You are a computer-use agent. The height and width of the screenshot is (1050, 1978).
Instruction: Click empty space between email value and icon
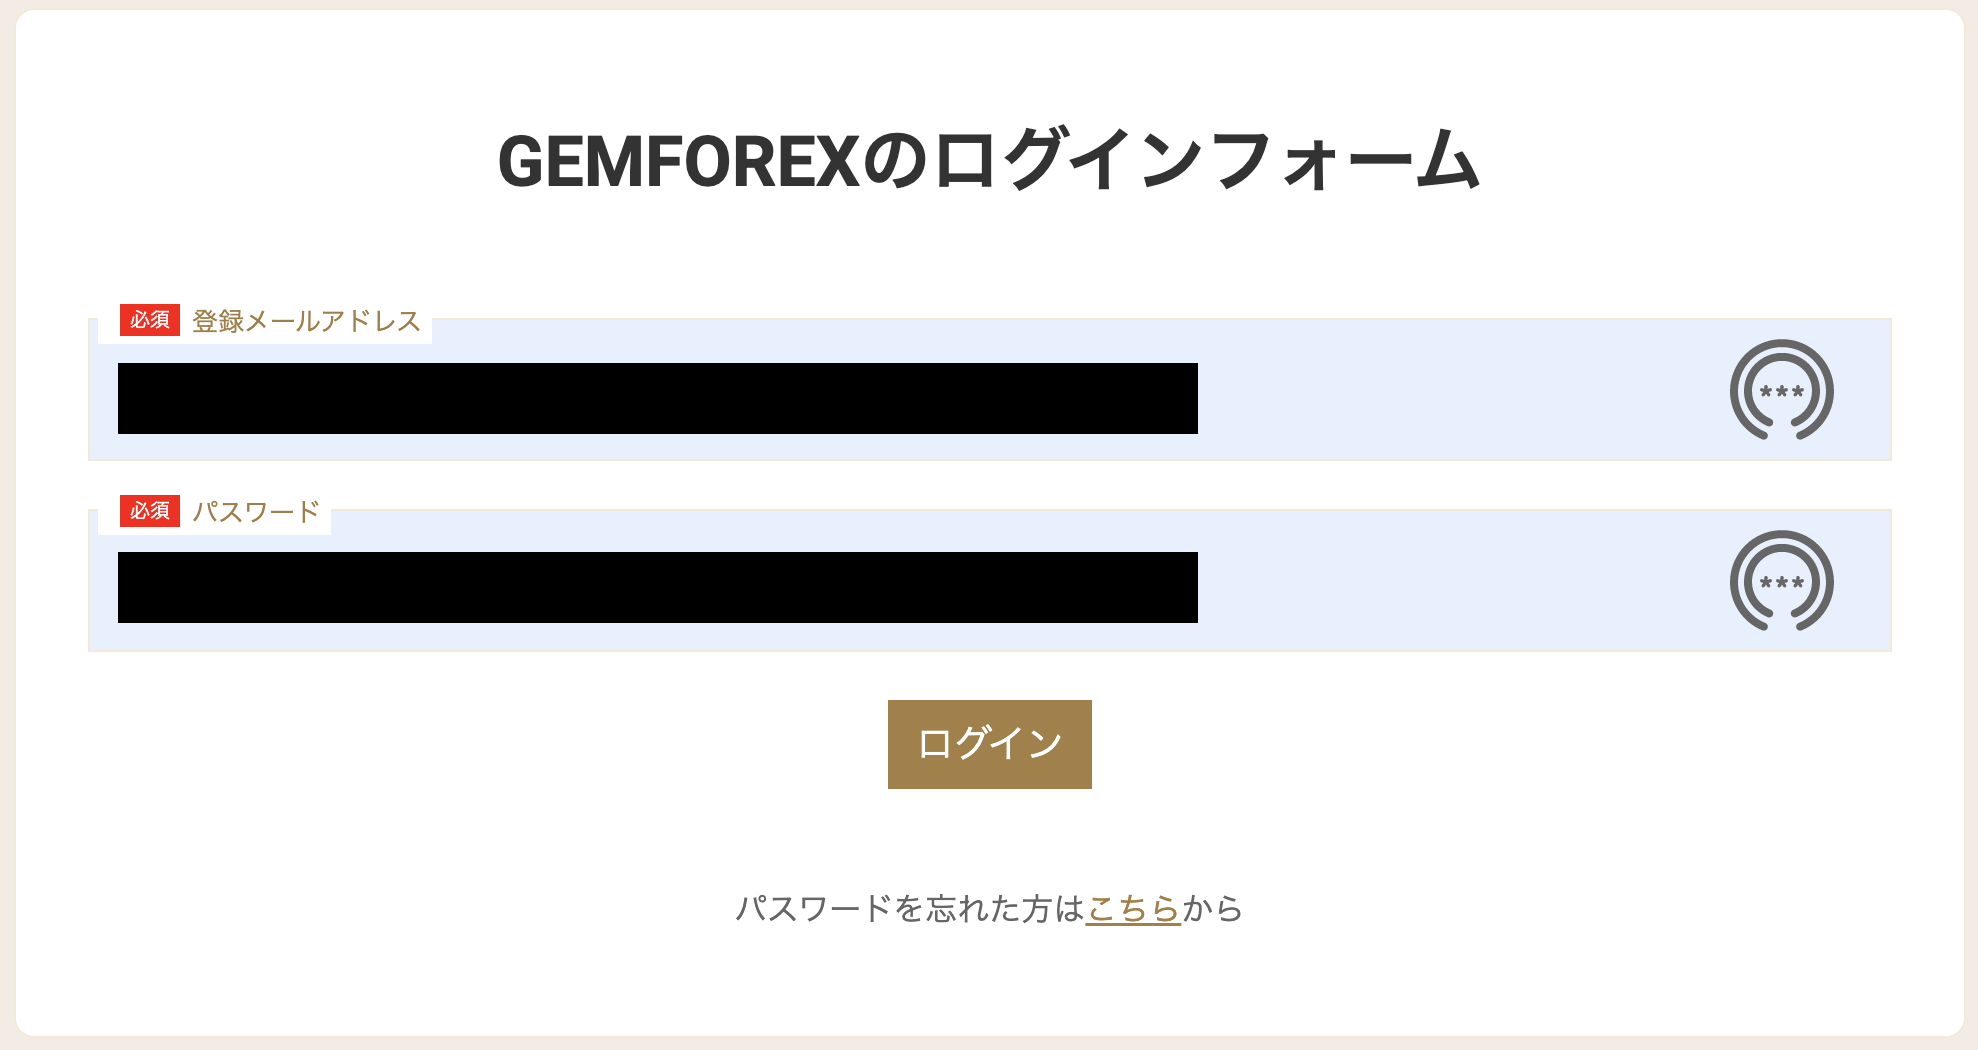click(1460, 398)
